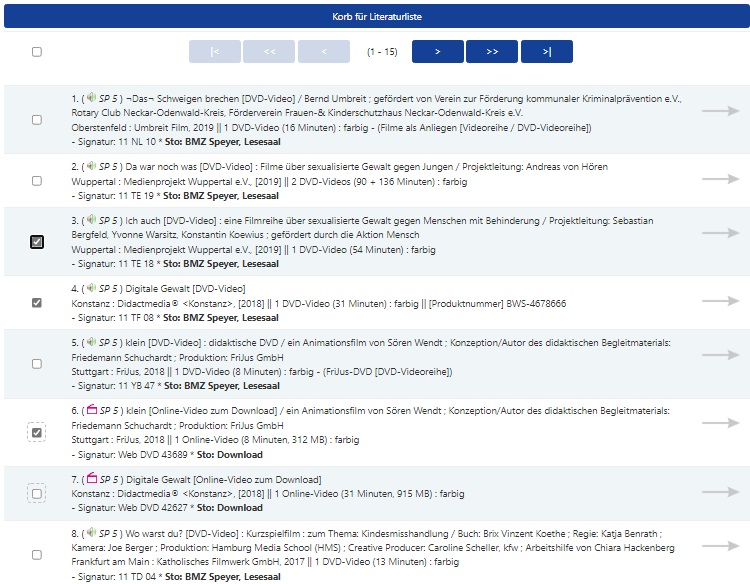Click Sto: Download of entry 7
The image size is (750, 584).
[x=230, y=507]
